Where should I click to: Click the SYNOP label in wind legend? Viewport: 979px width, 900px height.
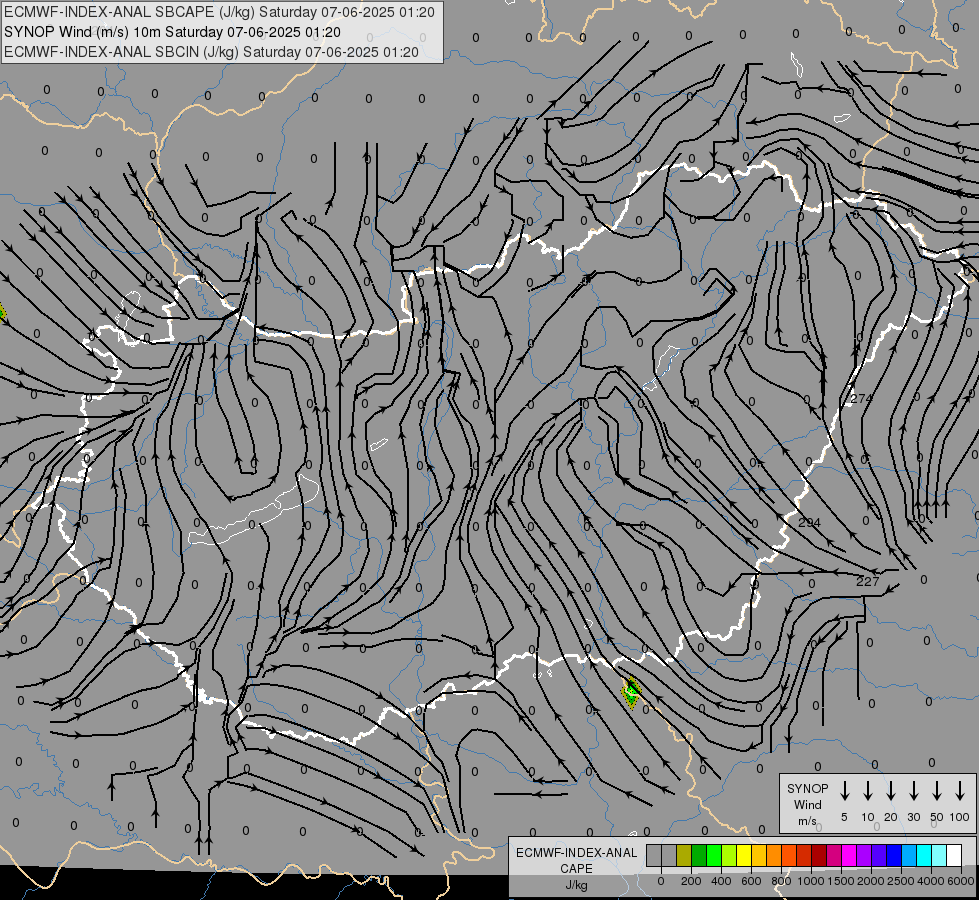coord(807,788)
